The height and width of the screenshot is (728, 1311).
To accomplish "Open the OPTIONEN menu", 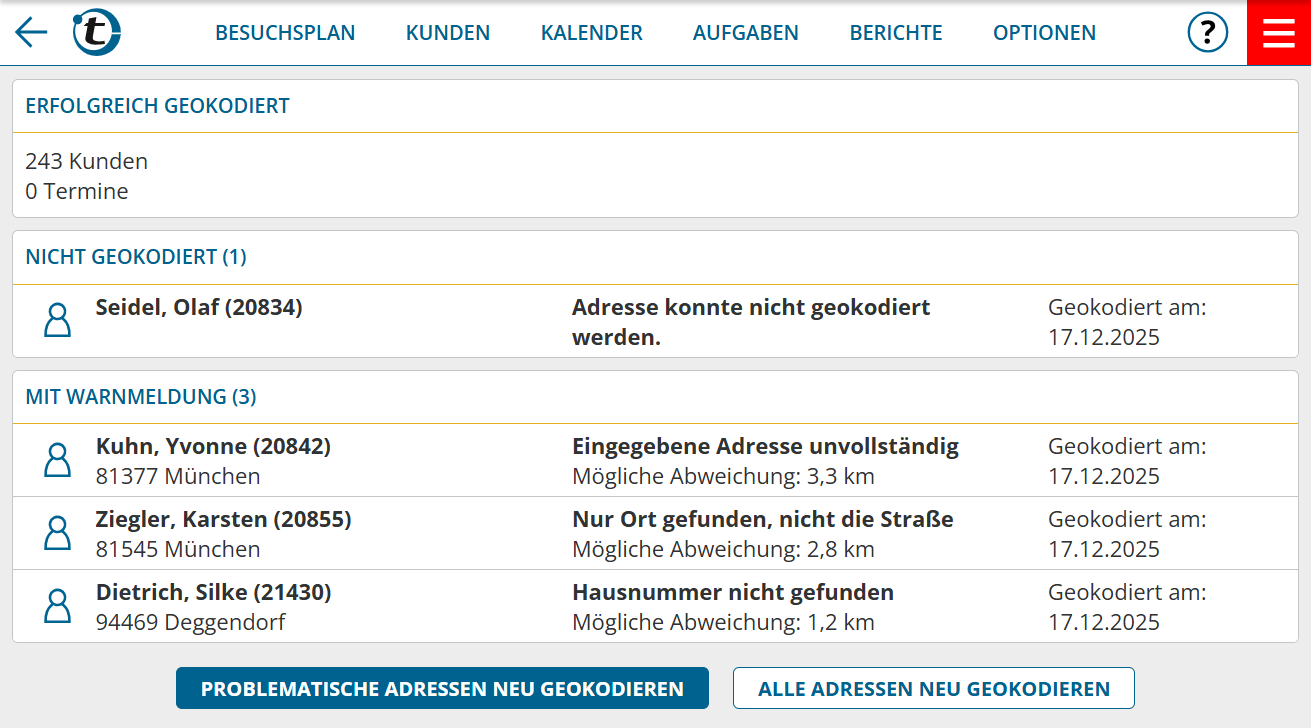I will 1044,32.
